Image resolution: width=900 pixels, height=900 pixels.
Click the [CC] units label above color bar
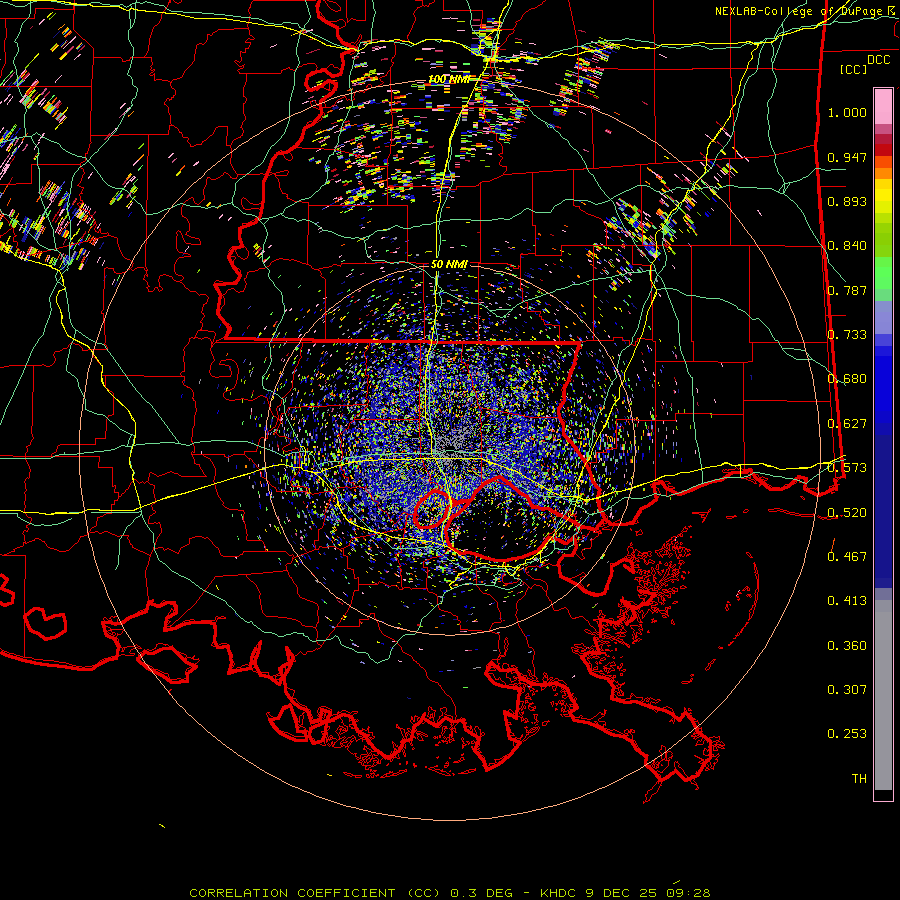click(854, 69)
